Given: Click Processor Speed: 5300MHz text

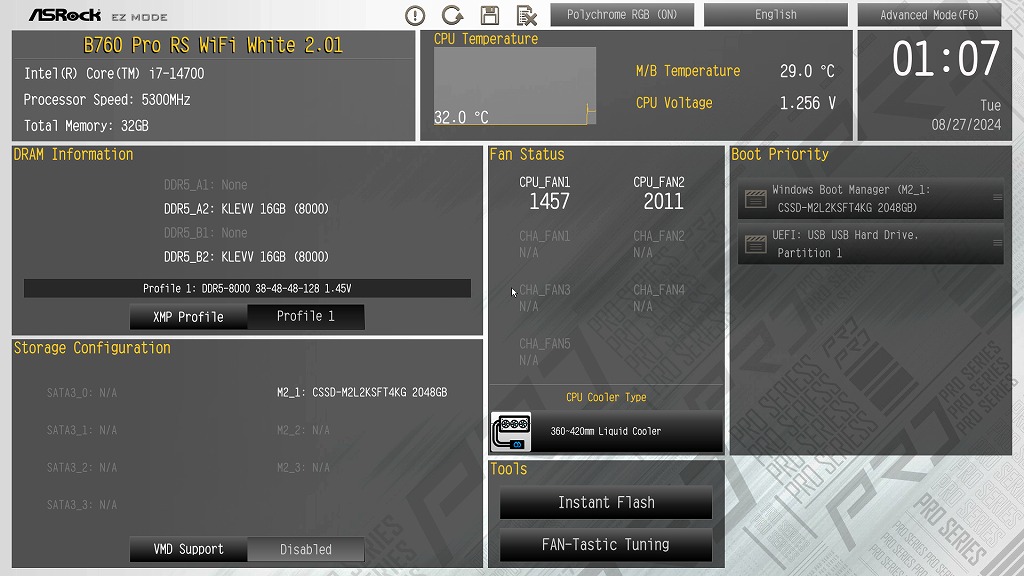Looking at the screenshot, I should pos(107,100).
